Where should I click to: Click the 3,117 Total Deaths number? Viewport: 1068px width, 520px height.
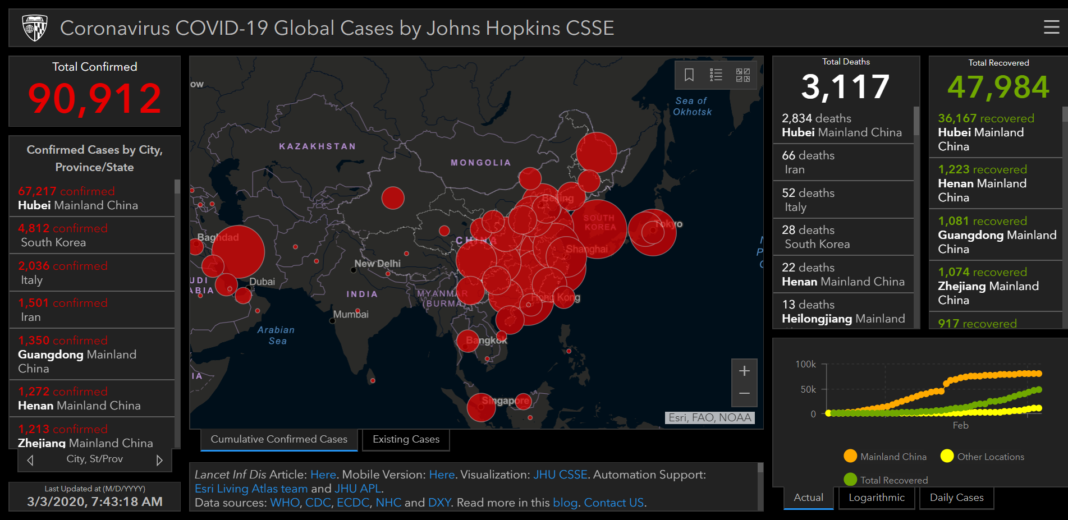click(845, 87)
